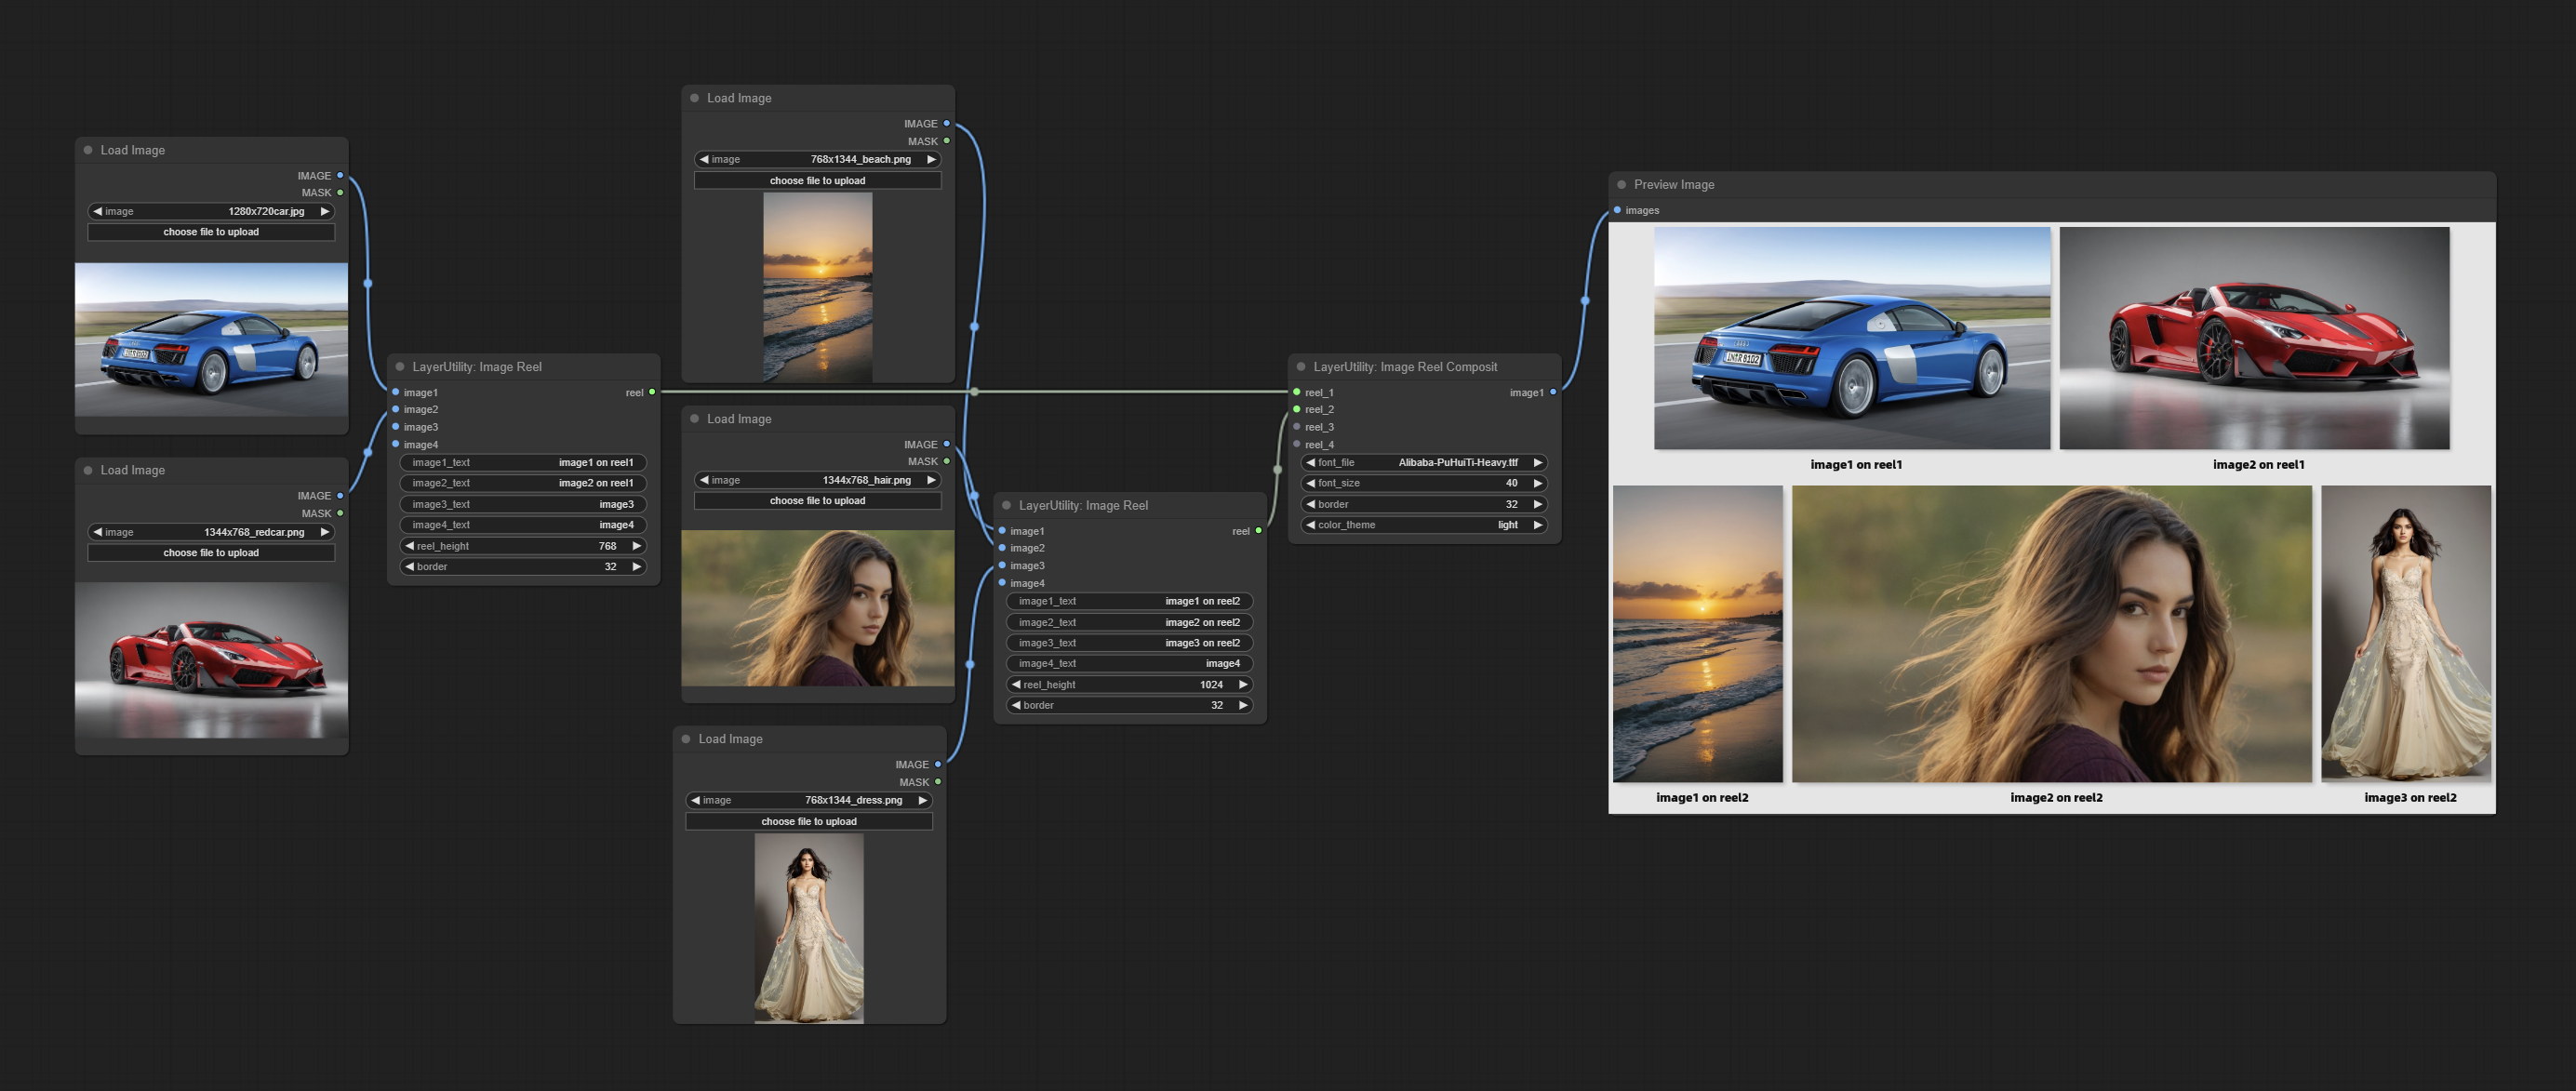Viewport: 2576px width, 1091px height.
Task: Click next arrow on 1344x768_redcar.png selector
Action: (x=324, y=532)
